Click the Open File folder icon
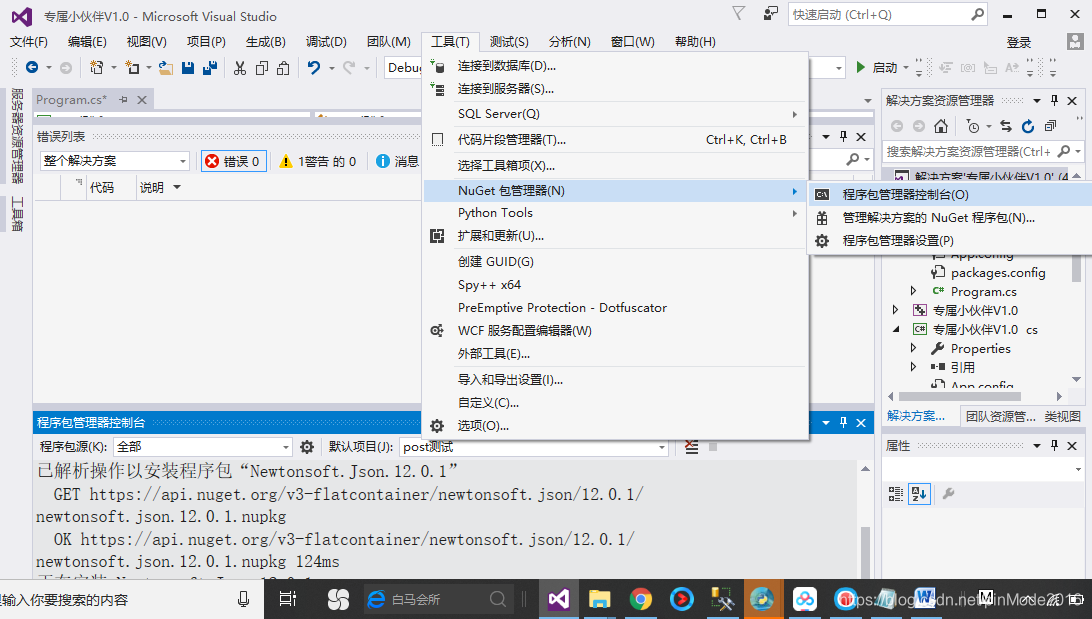Viewport: 1092px width, 619px height. pyautogui.click(x=165, y=68)
